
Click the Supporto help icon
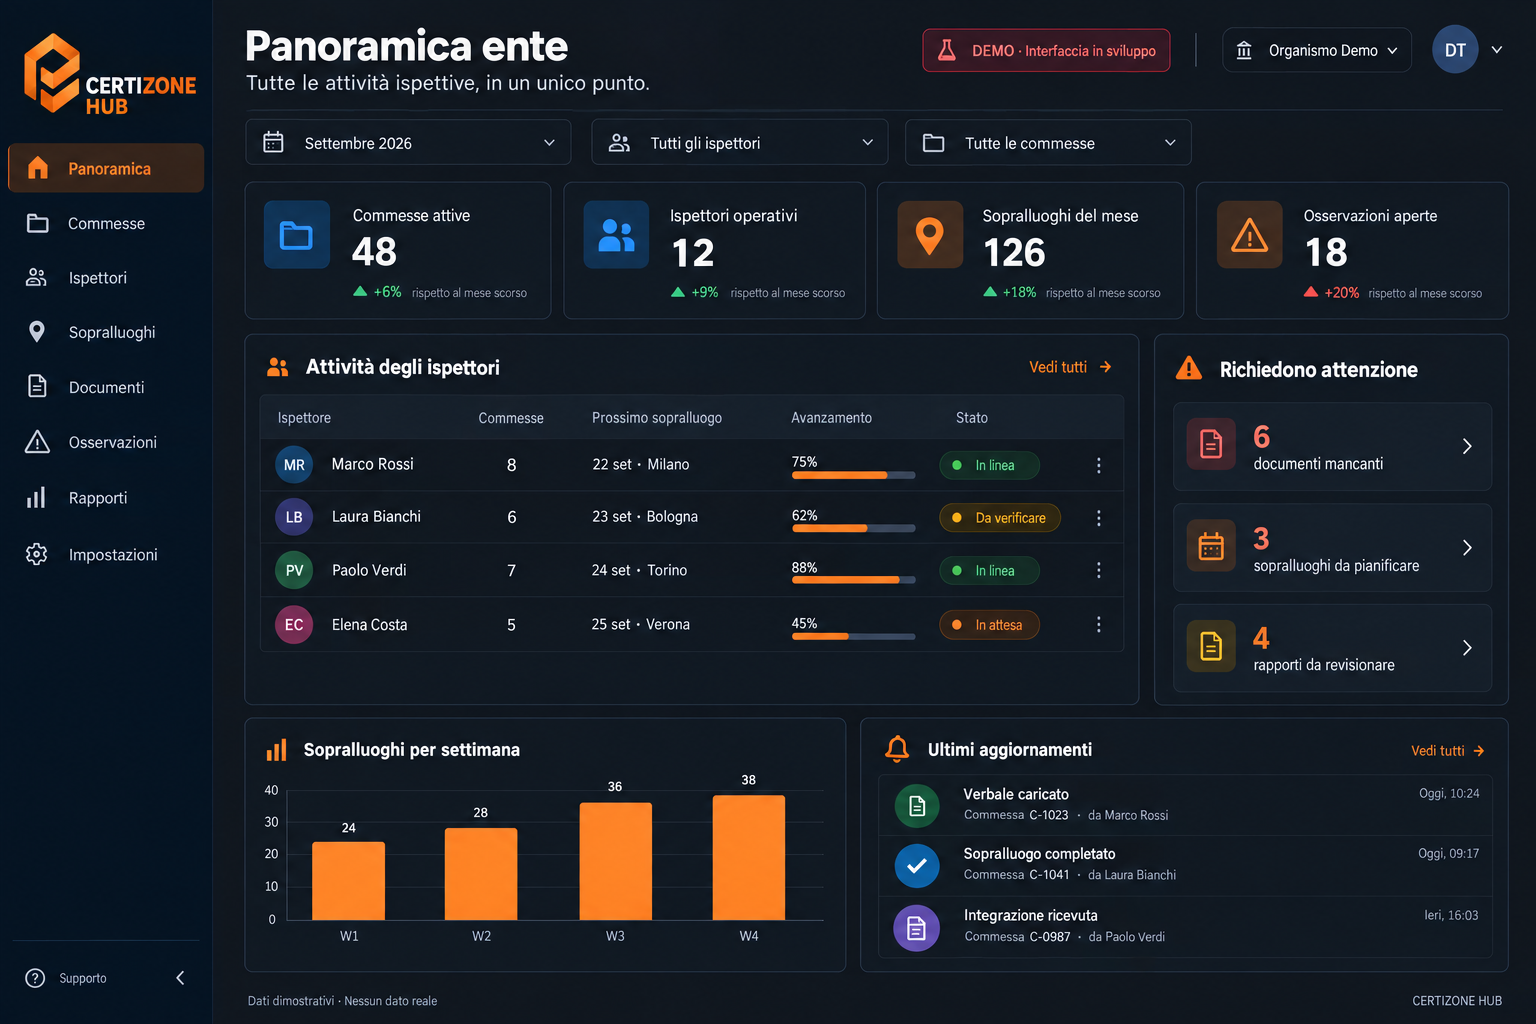click(x=35, y=978)
